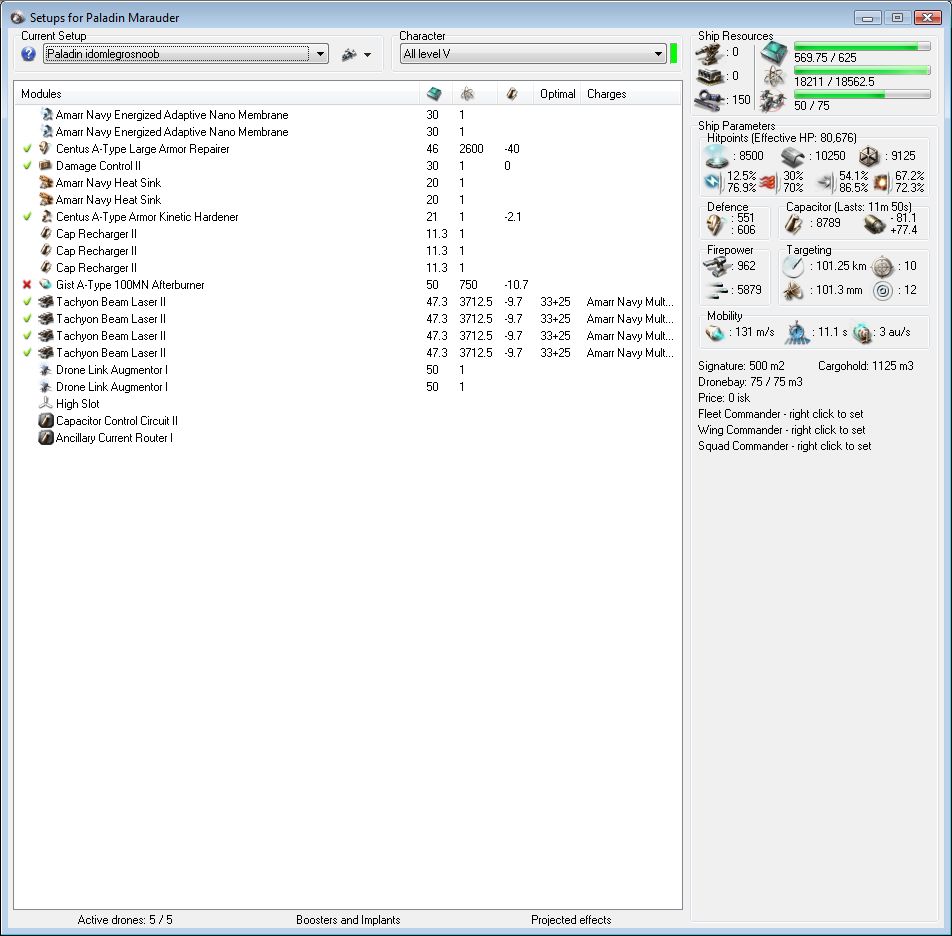
Task: Select the first Cap Recharger II row
Action: tap(348, 234)
